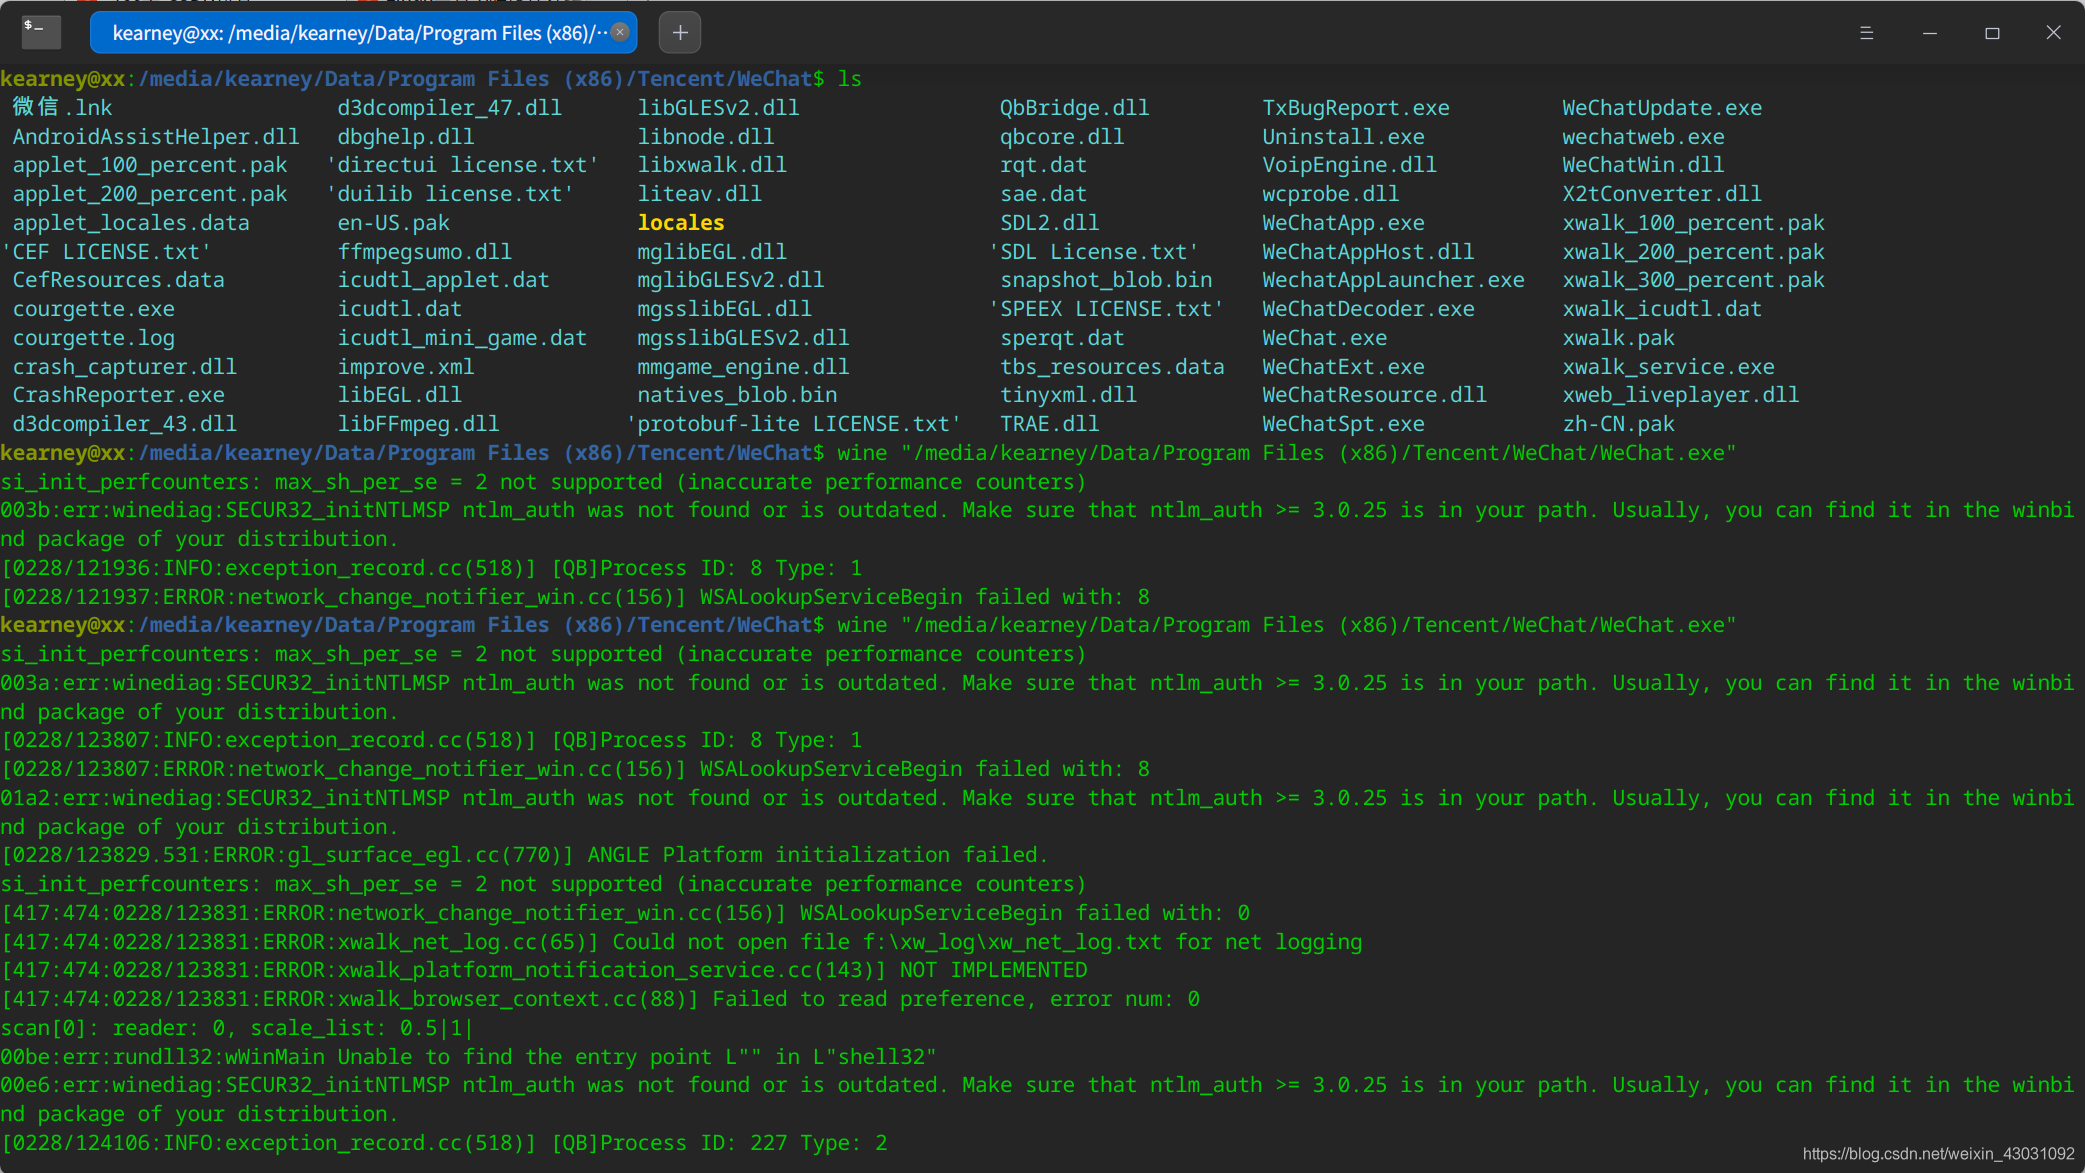Click wechatweb.exe in the listing
This screenshot has width=2085, height=1173.
(x=1643, y=136)
